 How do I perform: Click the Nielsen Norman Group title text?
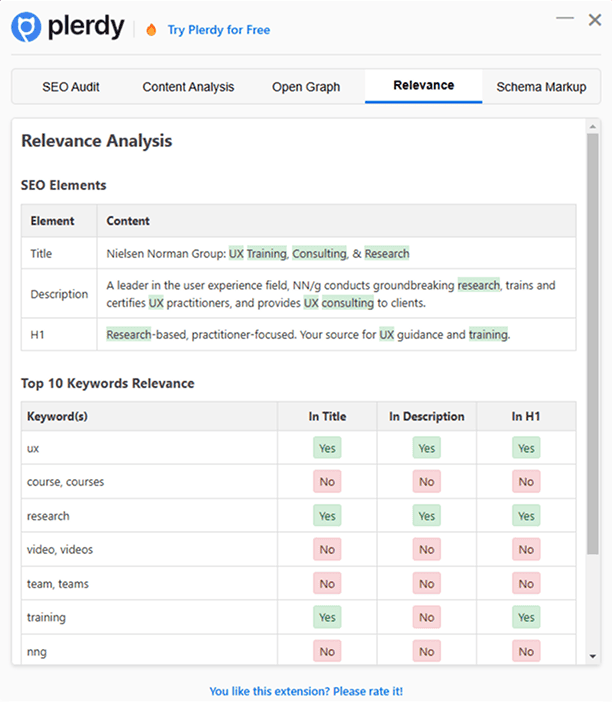(x=258, y=253)
